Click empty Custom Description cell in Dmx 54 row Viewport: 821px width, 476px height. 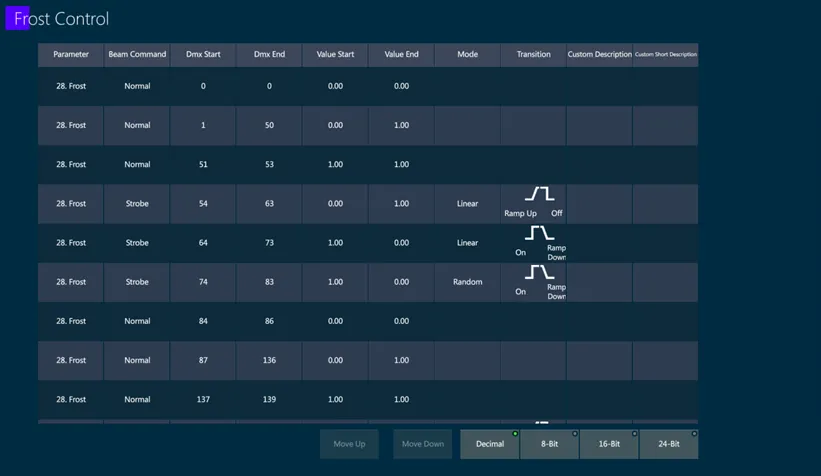(x=600, y=204)
